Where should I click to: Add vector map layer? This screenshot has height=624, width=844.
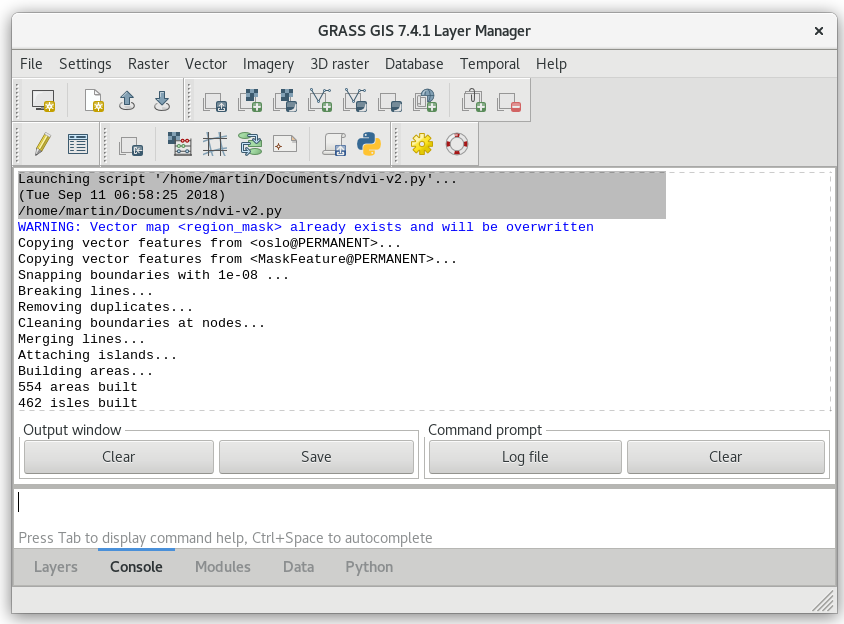pyautogui.click(x=320, y=101)
